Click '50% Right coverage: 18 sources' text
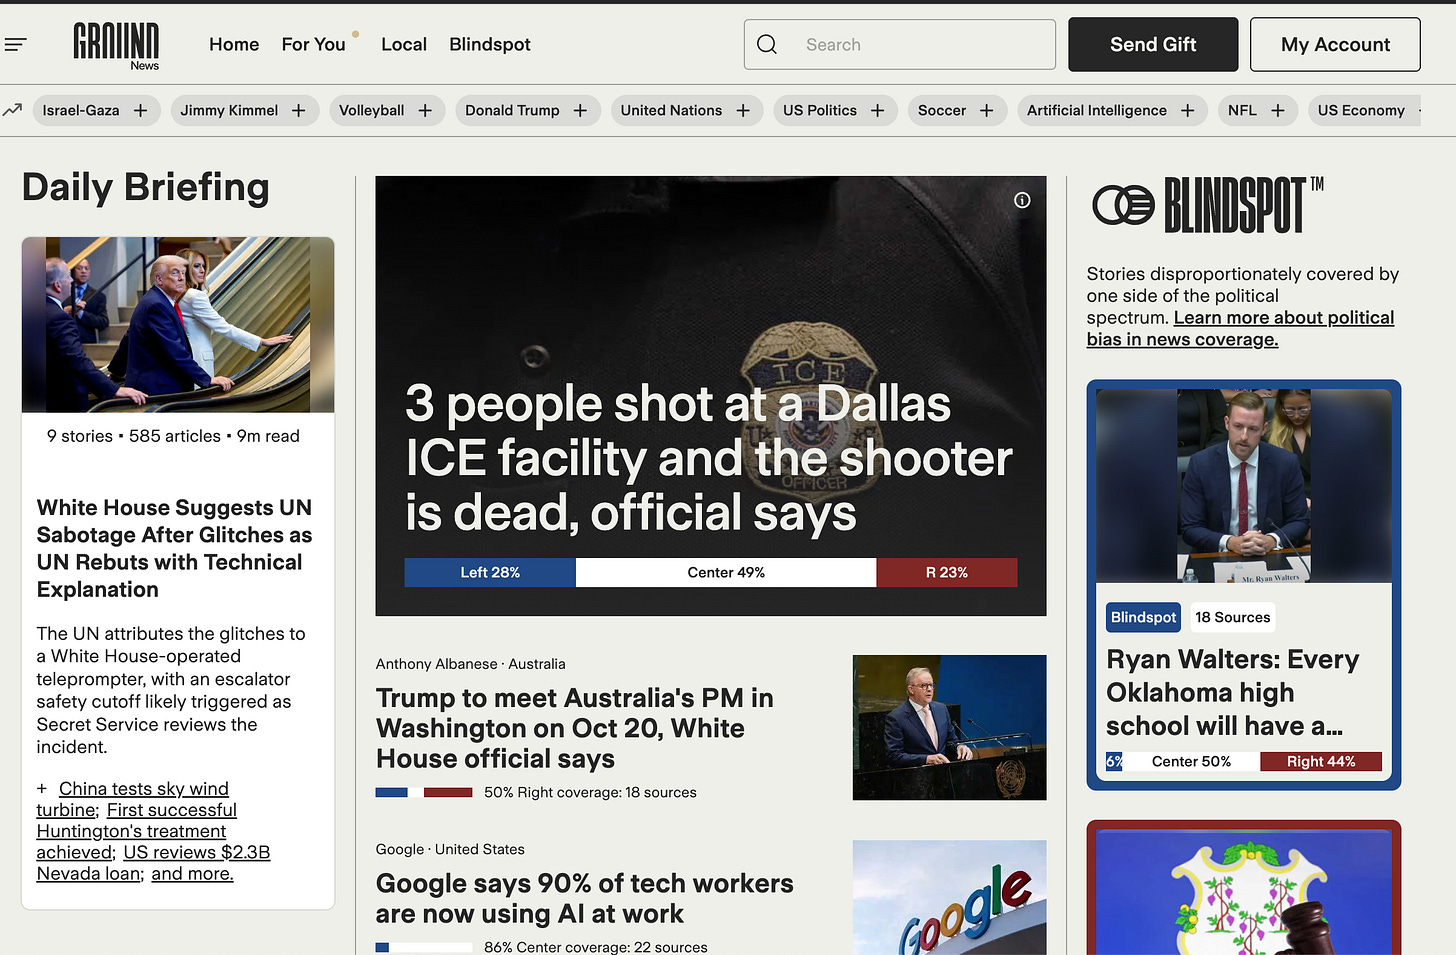 pyautogui.click(x=590, y=792)
